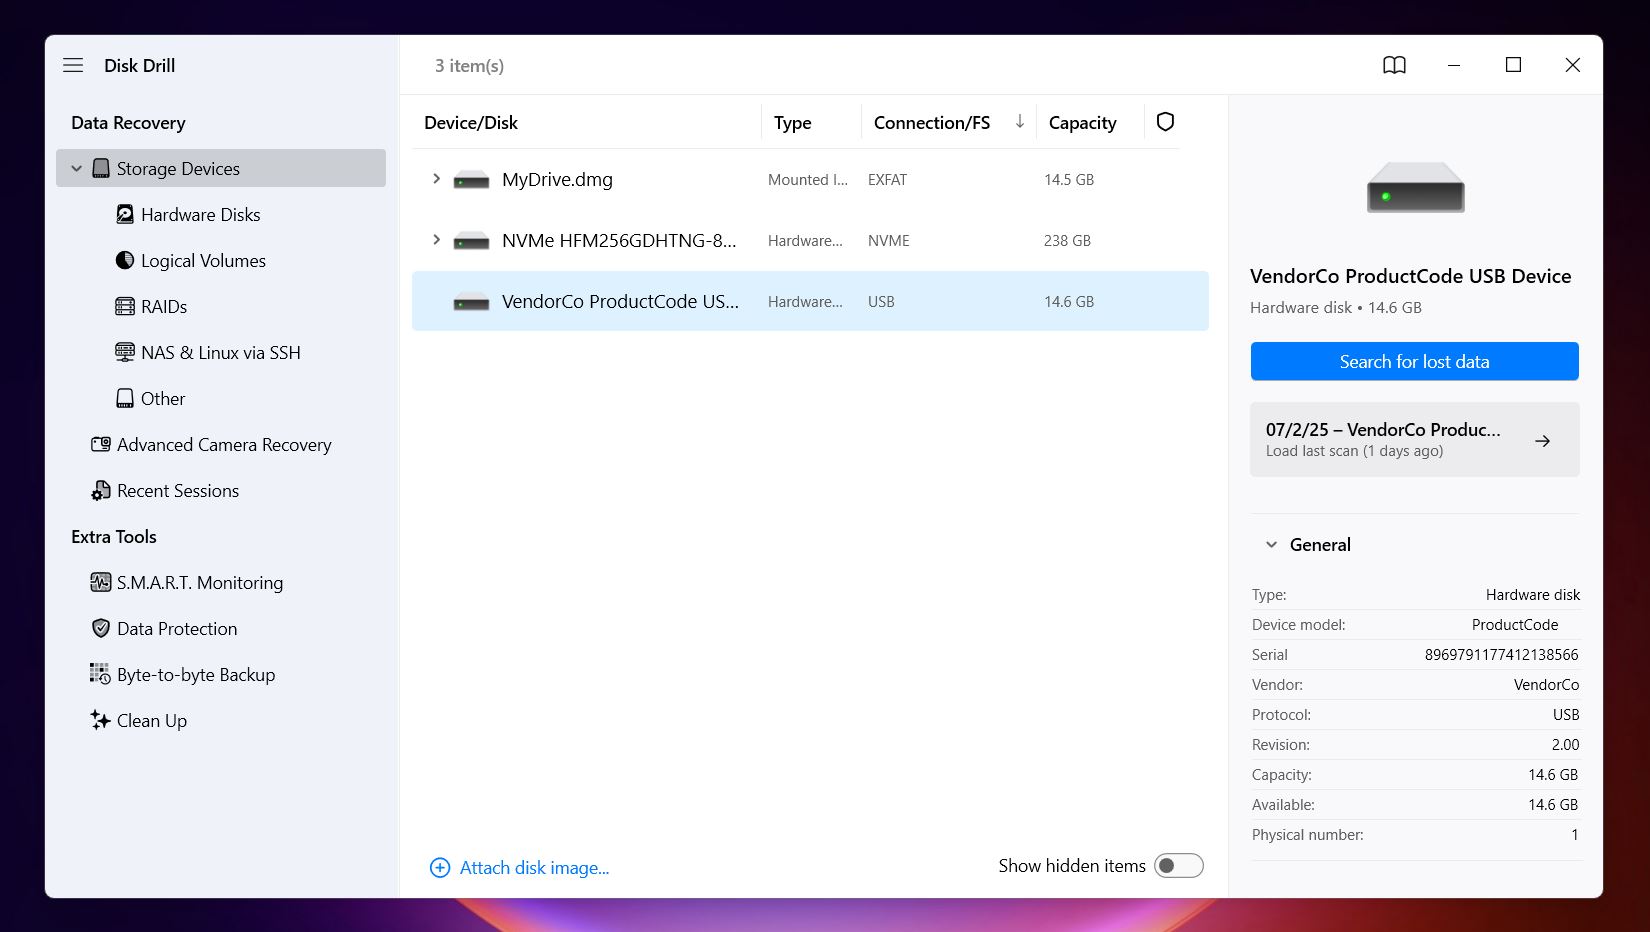The height and width of the screenshot is (932, 1650).
Task: Expand the NVMe HFM256GDHTNG row
Action: [x=436, y=240]
